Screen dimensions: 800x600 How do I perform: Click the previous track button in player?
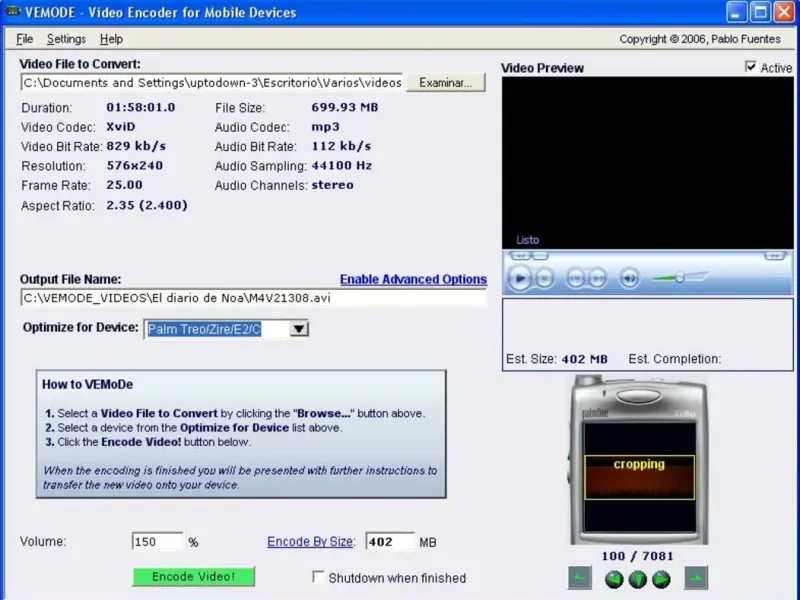pos(575,279)
